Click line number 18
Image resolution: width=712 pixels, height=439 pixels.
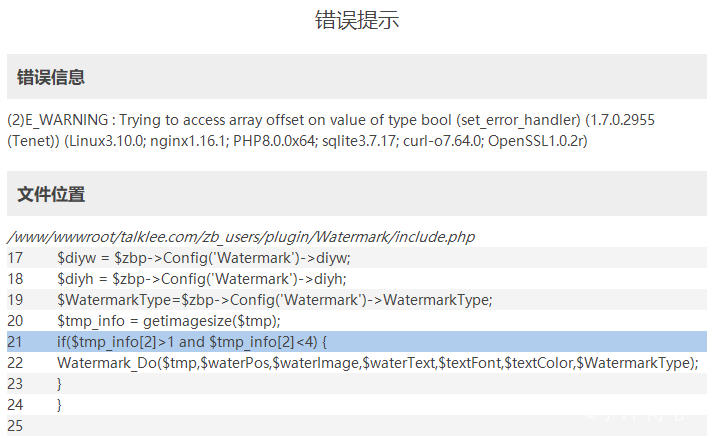point(15,279)
